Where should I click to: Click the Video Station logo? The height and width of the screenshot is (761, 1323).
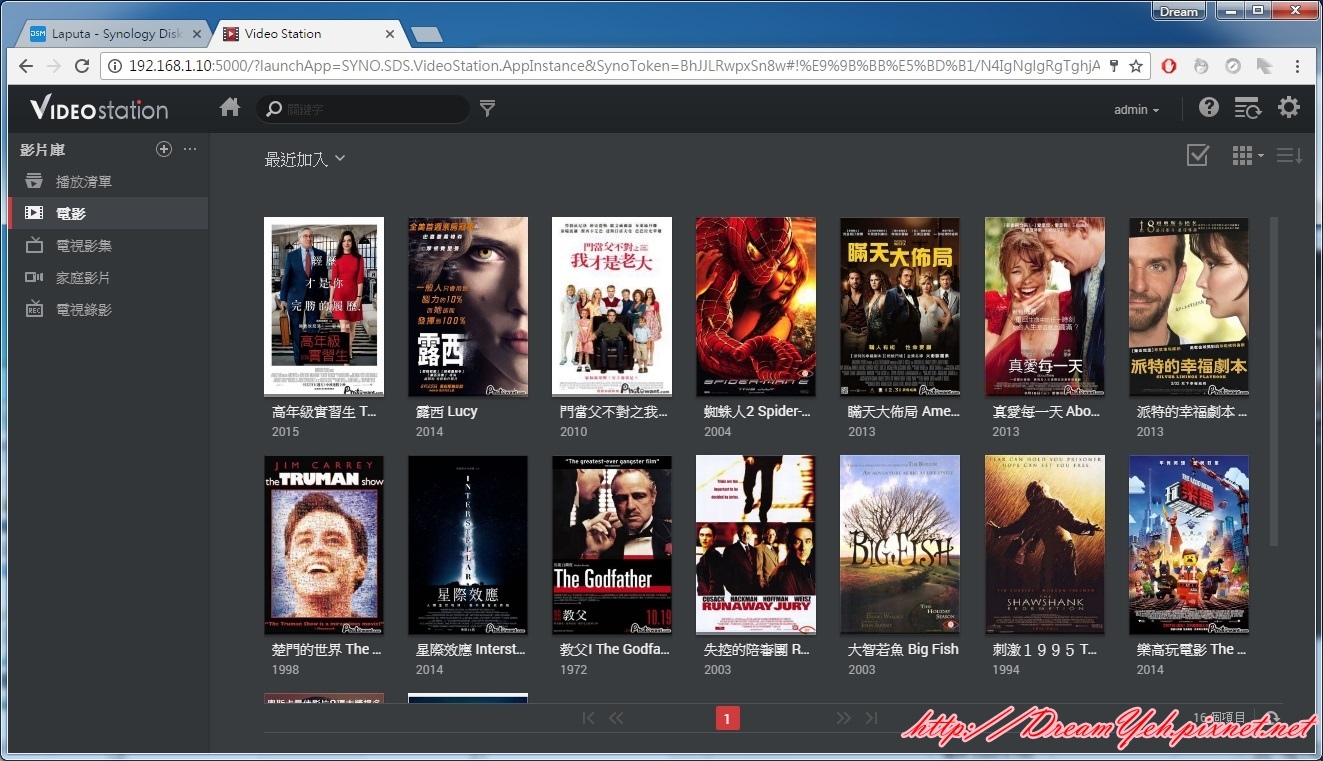(99, 108)
